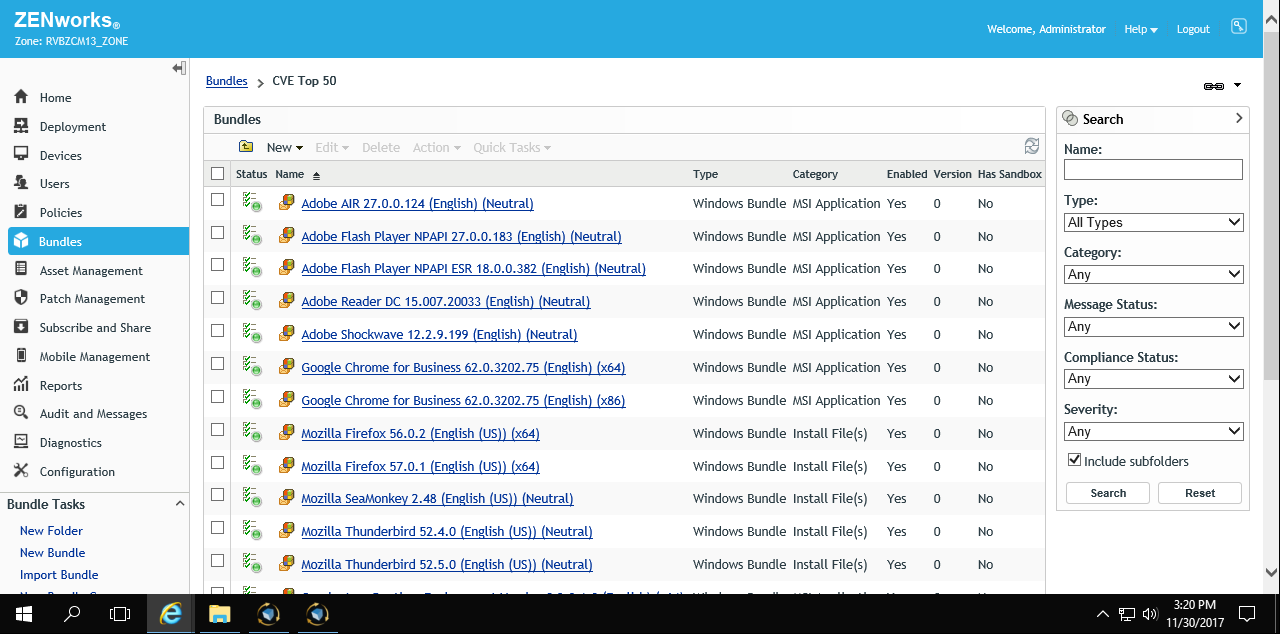Click the link chain icon near top right
This screenshot has width=1280, height=634.
[1214, 86]
